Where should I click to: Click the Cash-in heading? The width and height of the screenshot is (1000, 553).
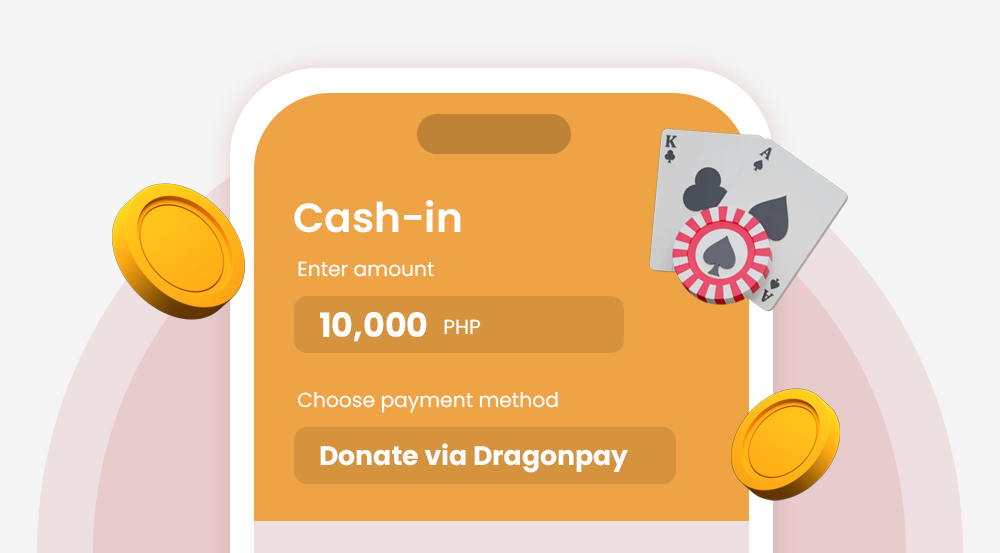tap(378, 218)
